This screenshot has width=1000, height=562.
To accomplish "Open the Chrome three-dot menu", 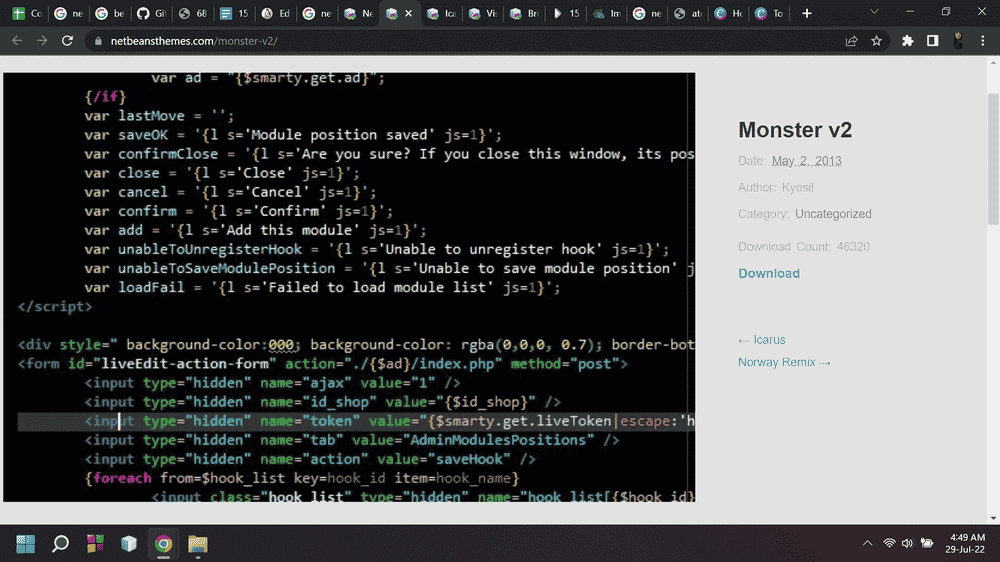I will point(983,41).
